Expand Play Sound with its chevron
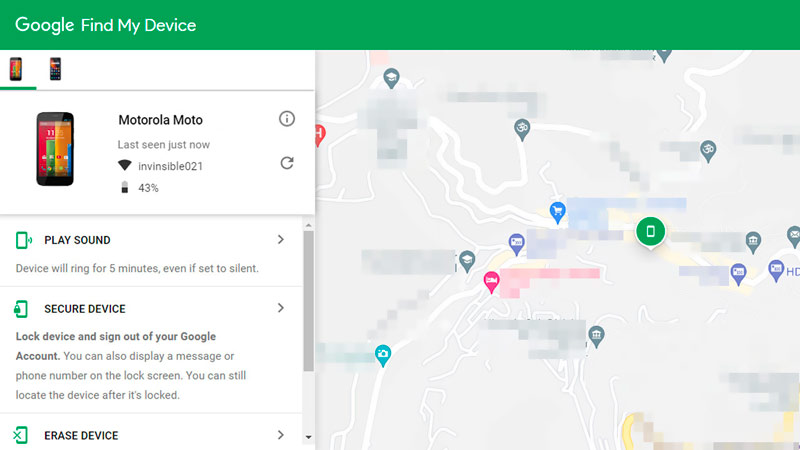The height and width of the screenshot is (450, 800). coord(281,240)
